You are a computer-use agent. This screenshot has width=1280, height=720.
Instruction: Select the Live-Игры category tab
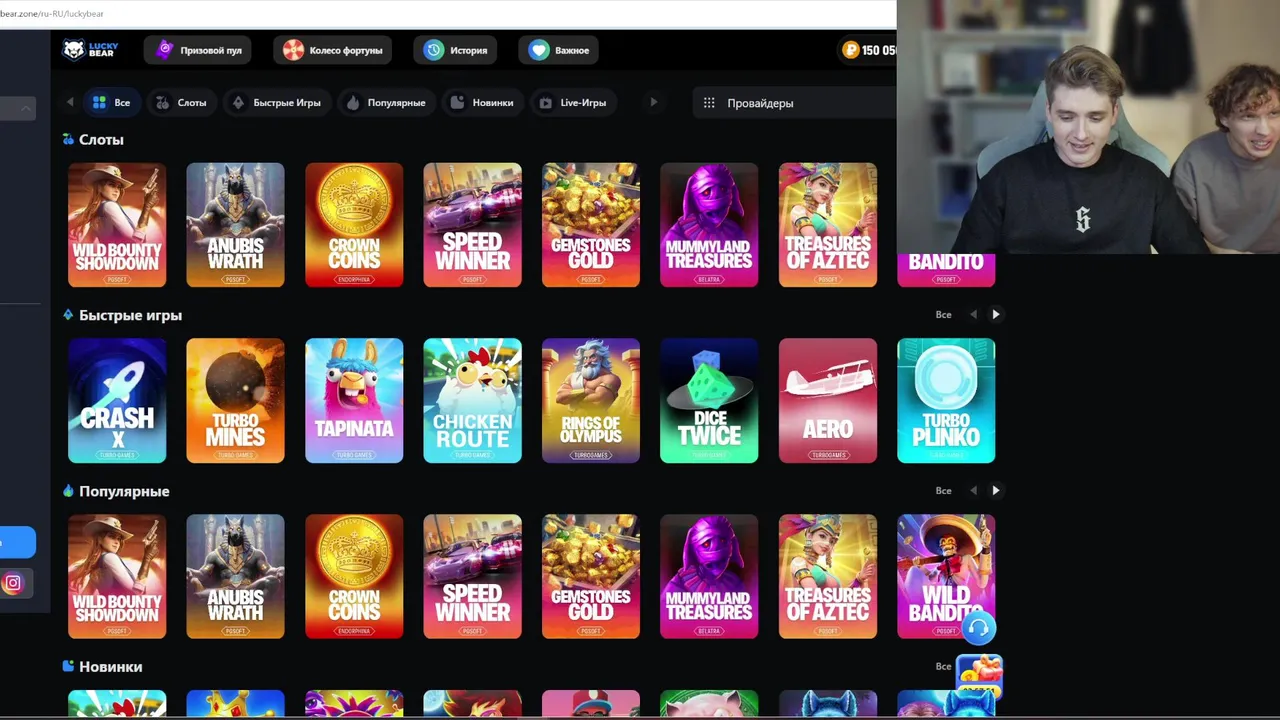point(573,103)
